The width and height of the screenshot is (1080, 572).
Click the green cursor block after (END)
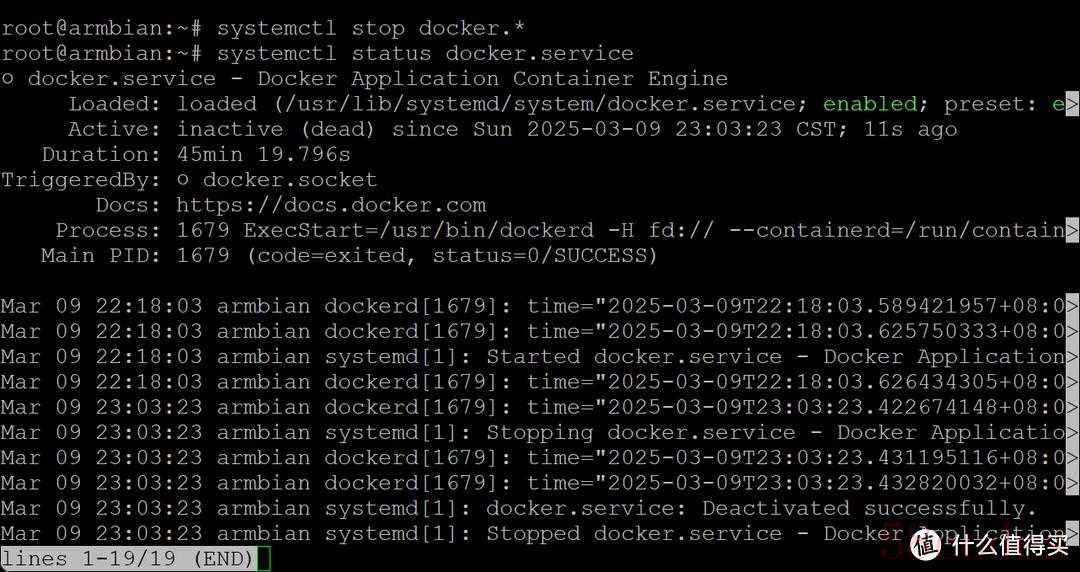tap(264, 558)
